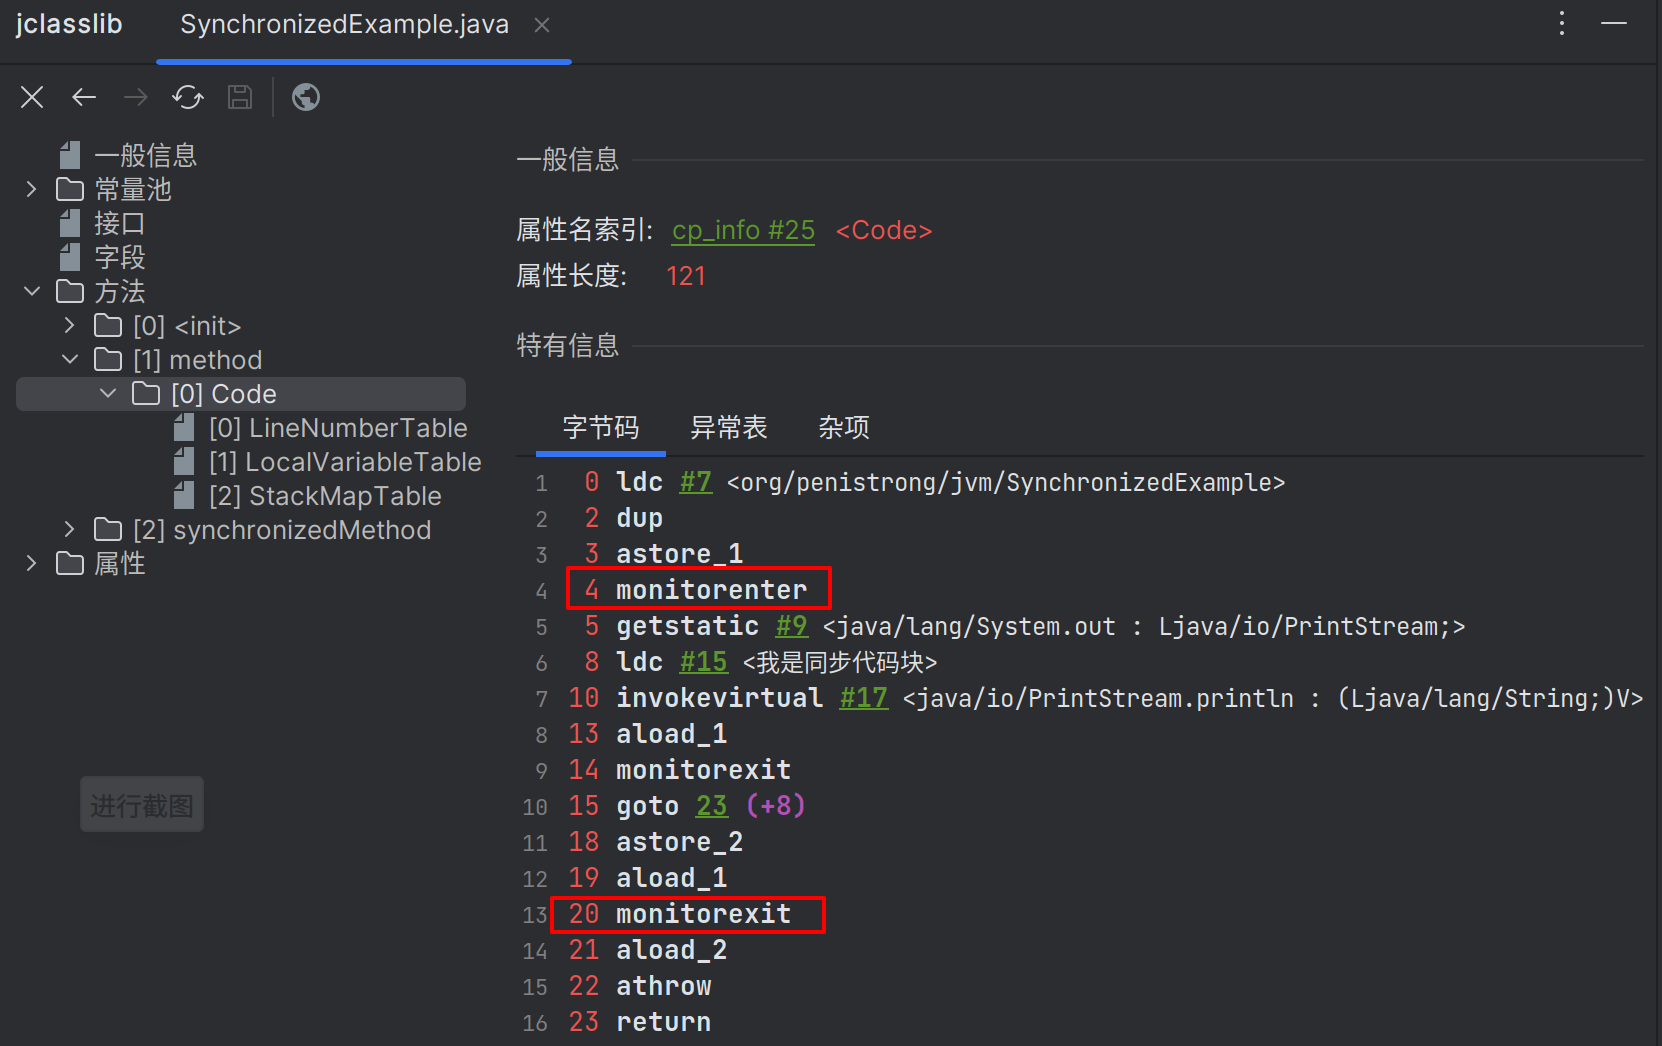
Task: Expand the [0] <init> node chevron
Action: pyautogui.click(x=69, y=325)
